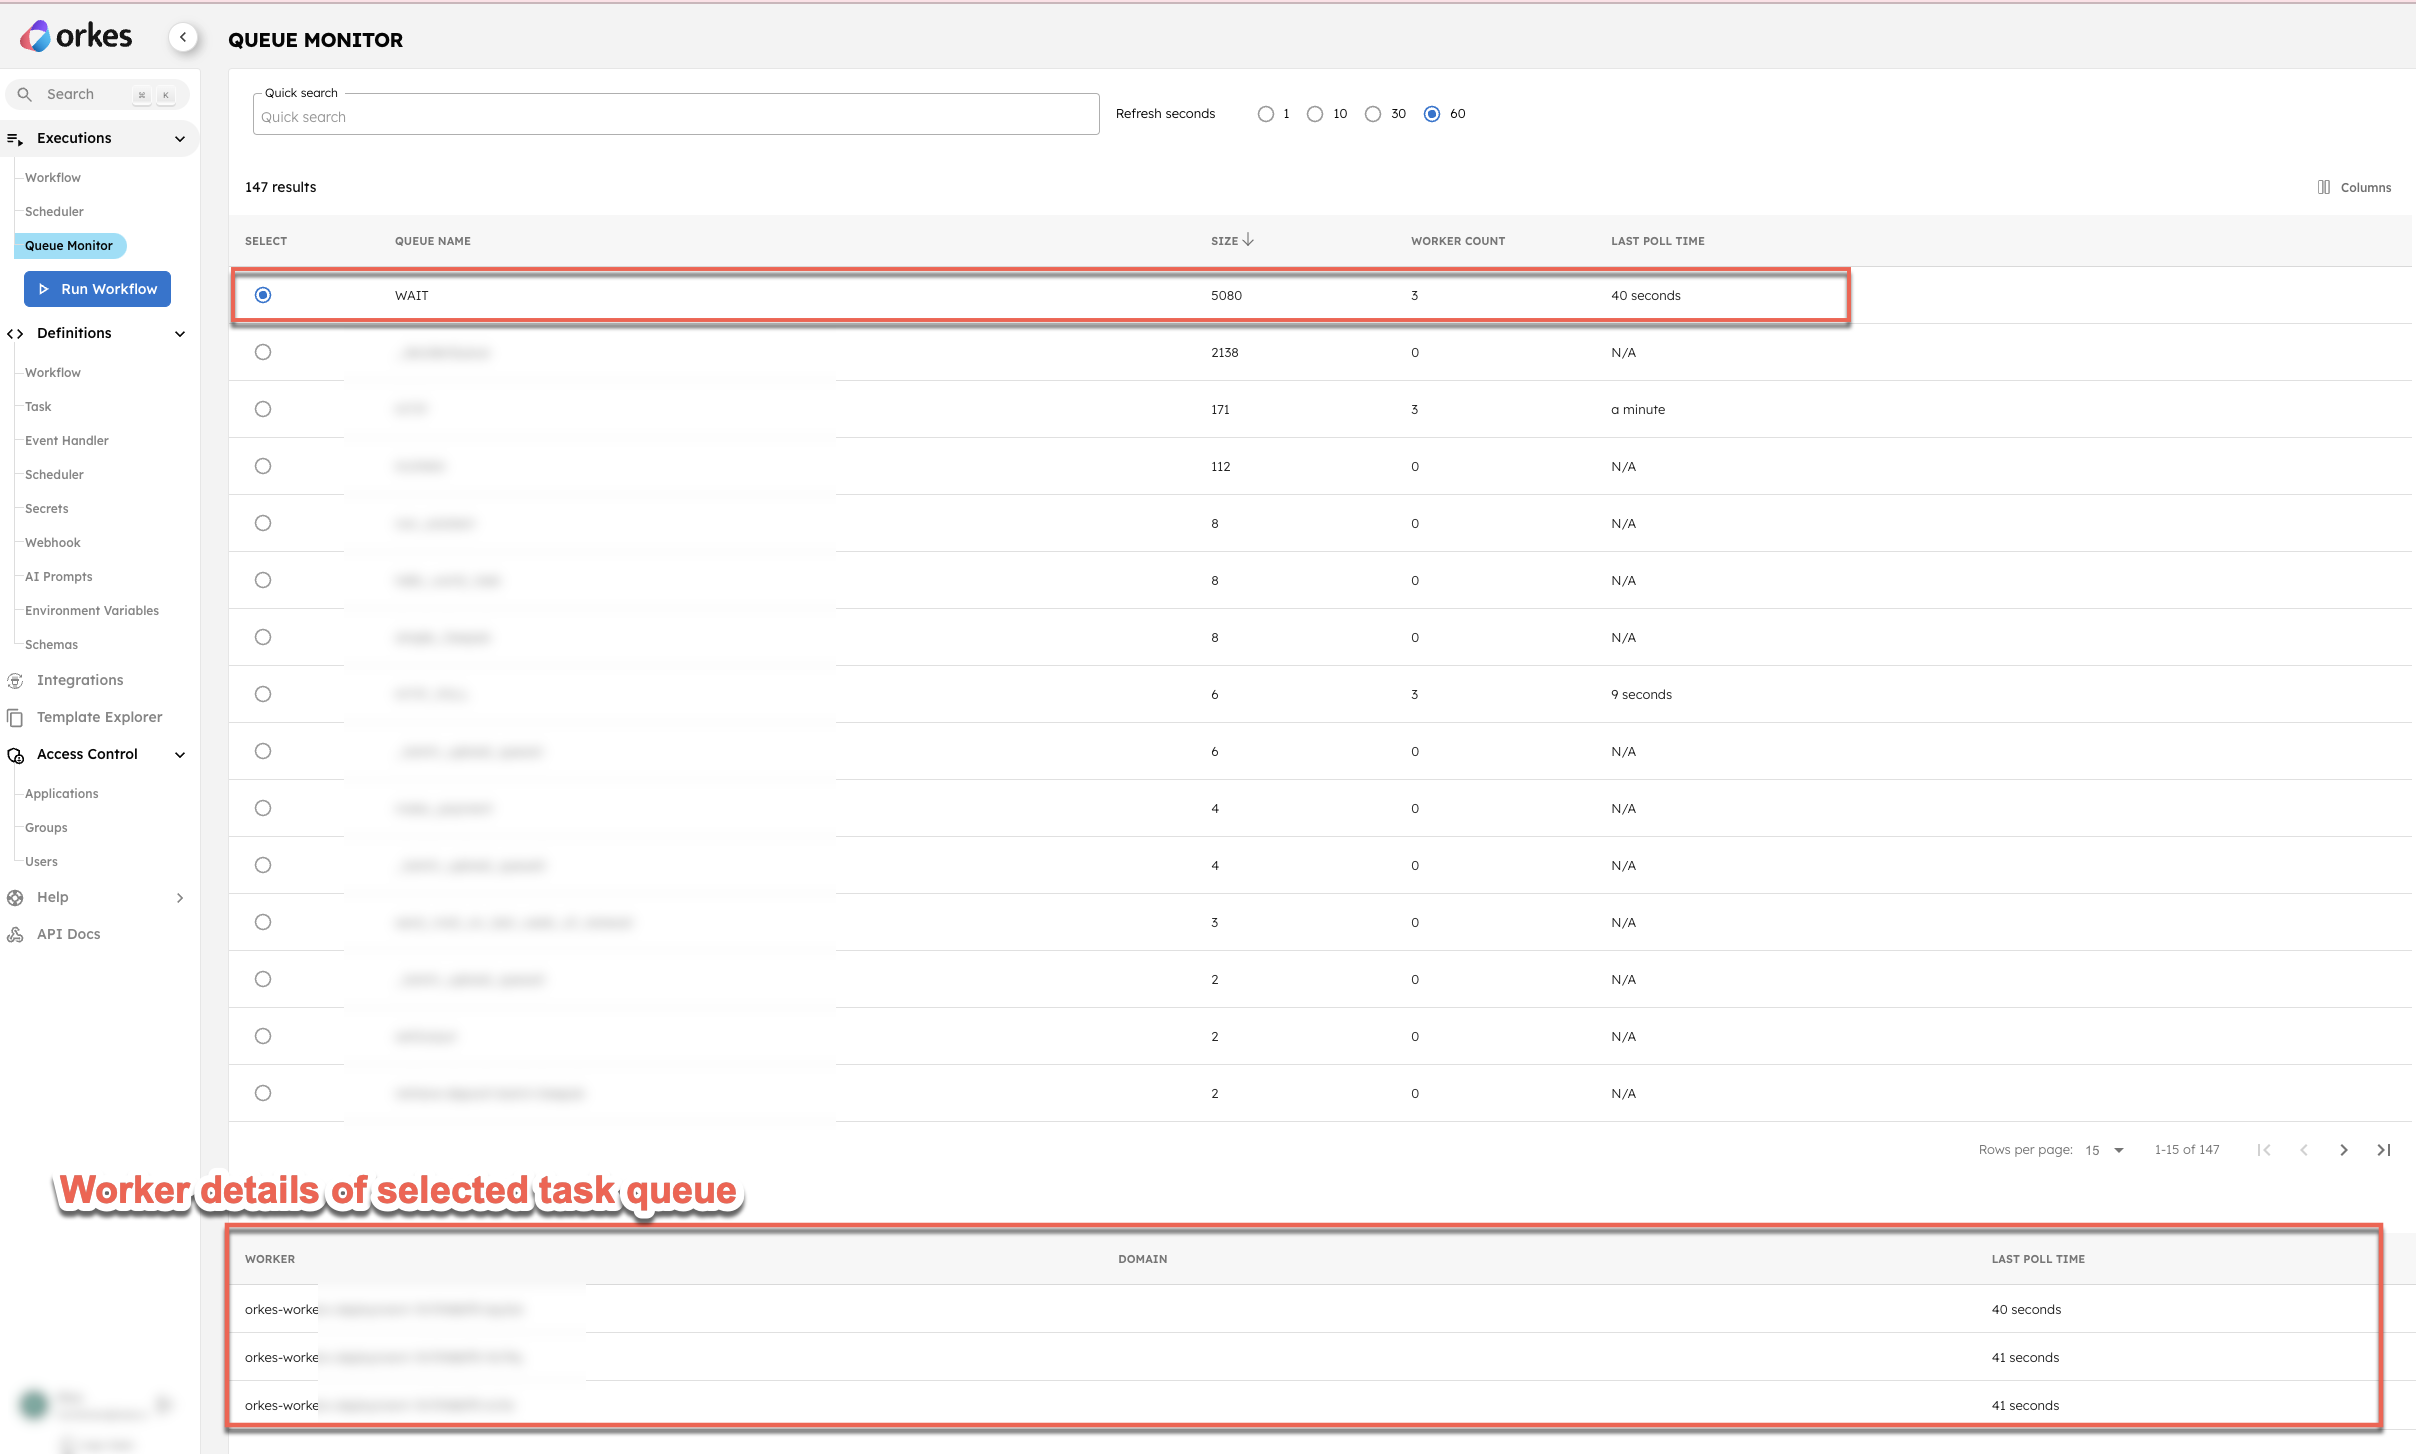Viewport: 2416px width, 1454px height.
Task: Open Workflow under Executions
Action: point(53,178)
